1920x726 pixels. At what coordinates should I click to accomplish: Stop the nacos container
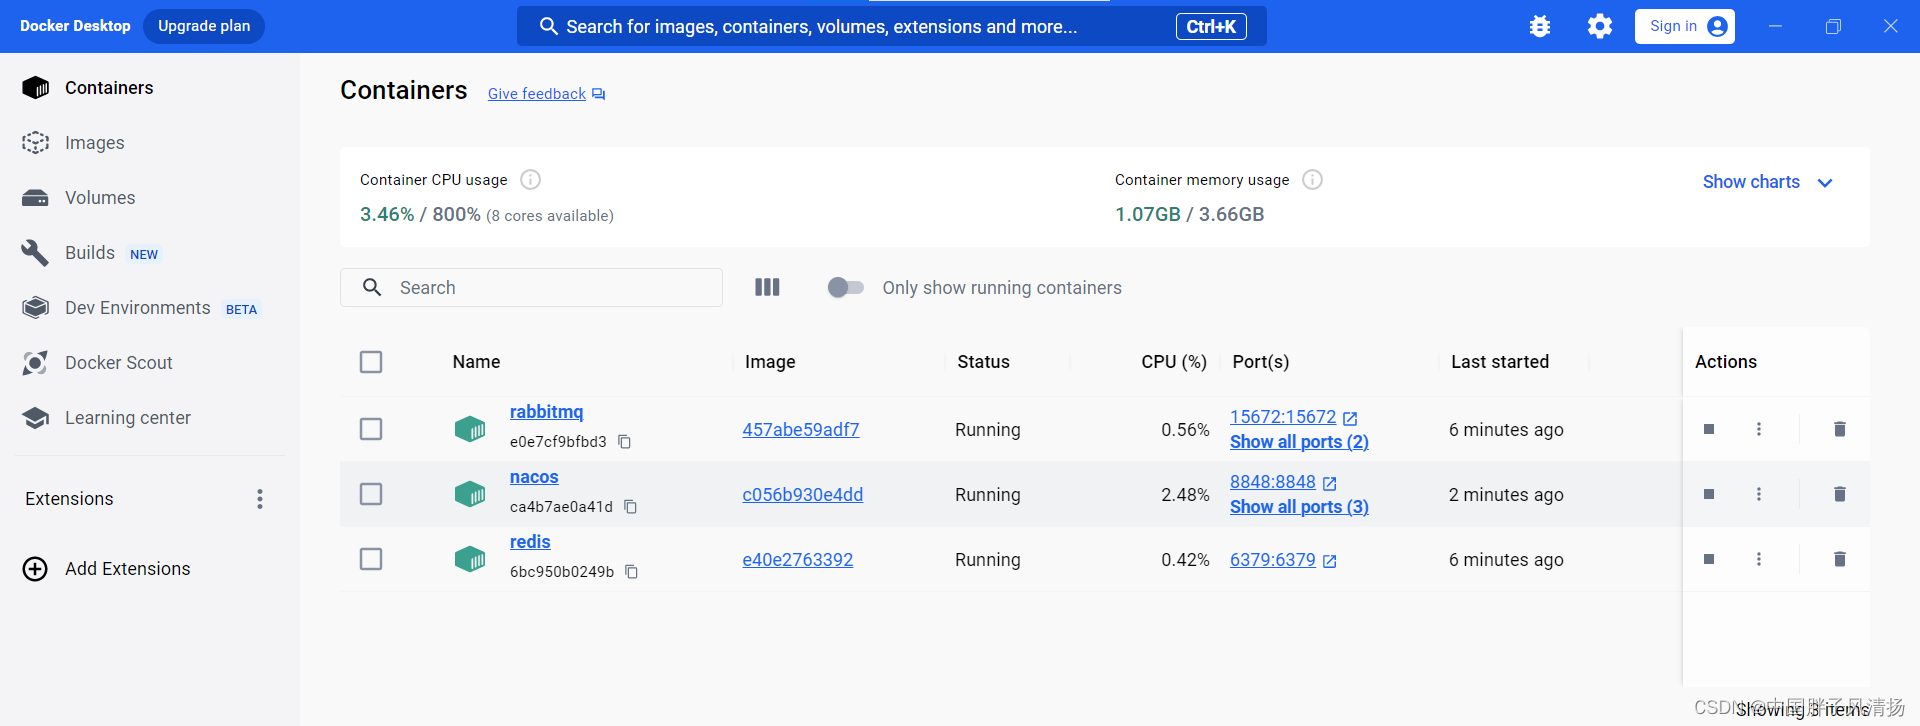[x=1709, y=494]
